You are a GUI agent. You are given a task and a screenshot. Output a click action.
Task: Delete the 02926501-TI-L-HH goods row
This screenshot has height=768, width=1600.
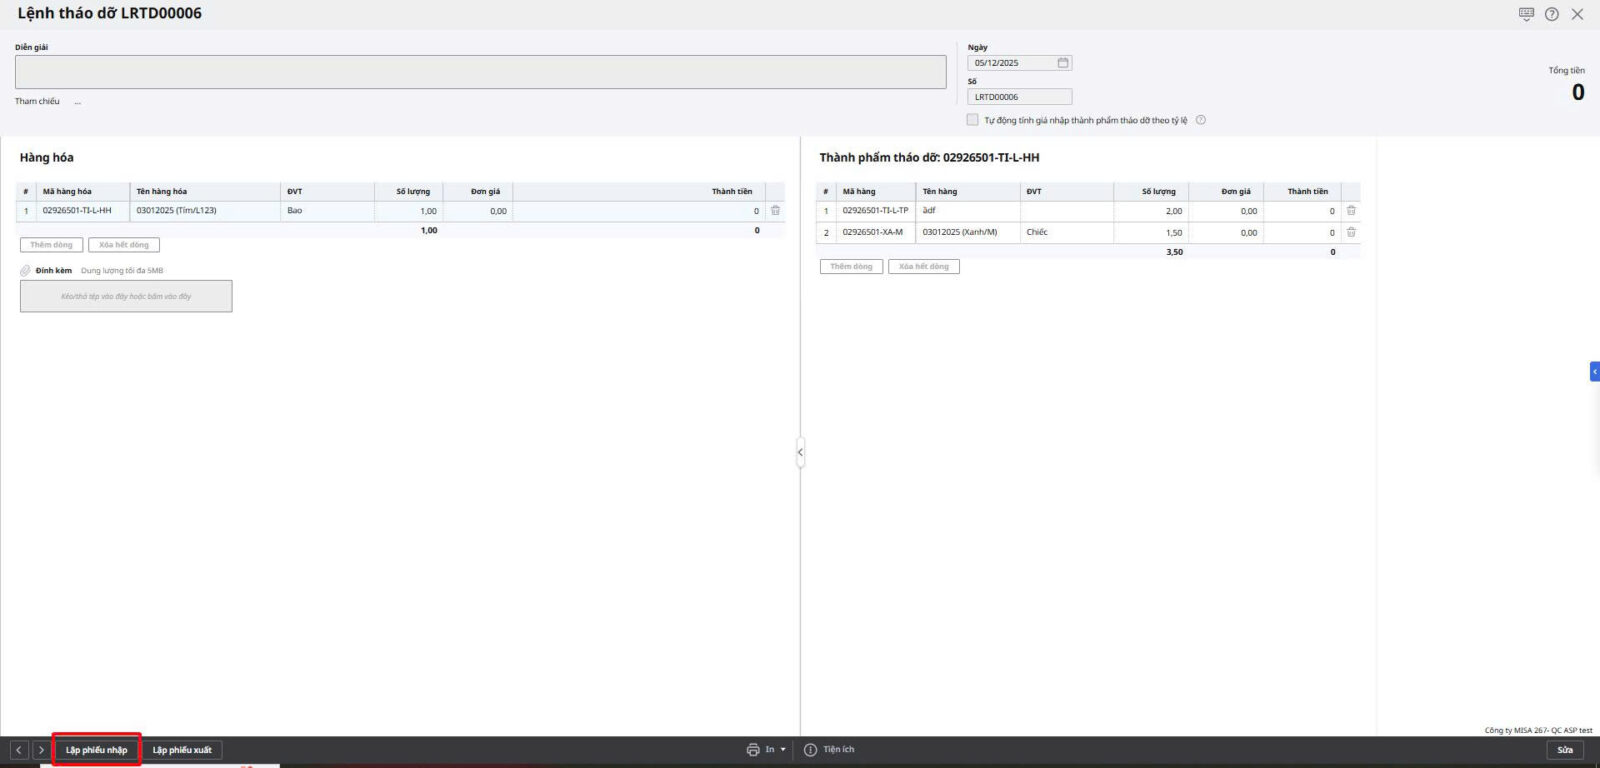[x=775, y=211]
